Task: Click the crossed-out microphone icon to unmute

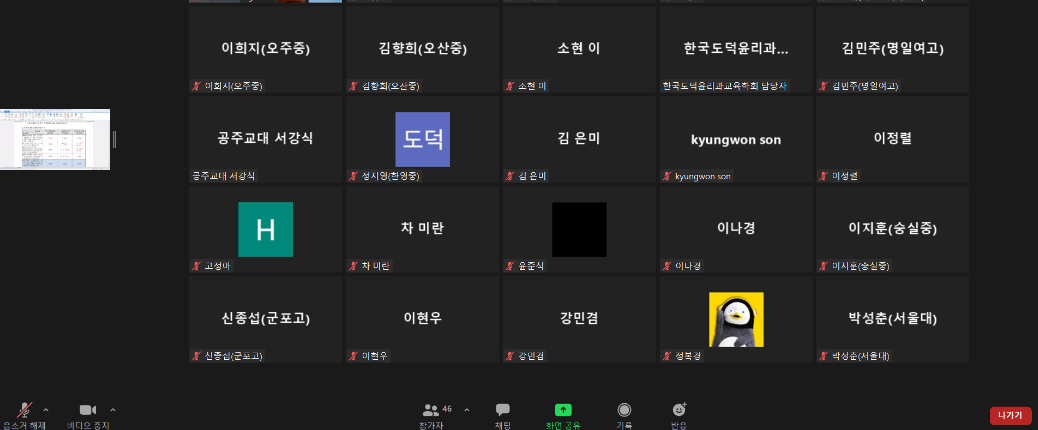Action: pos(24,410)
